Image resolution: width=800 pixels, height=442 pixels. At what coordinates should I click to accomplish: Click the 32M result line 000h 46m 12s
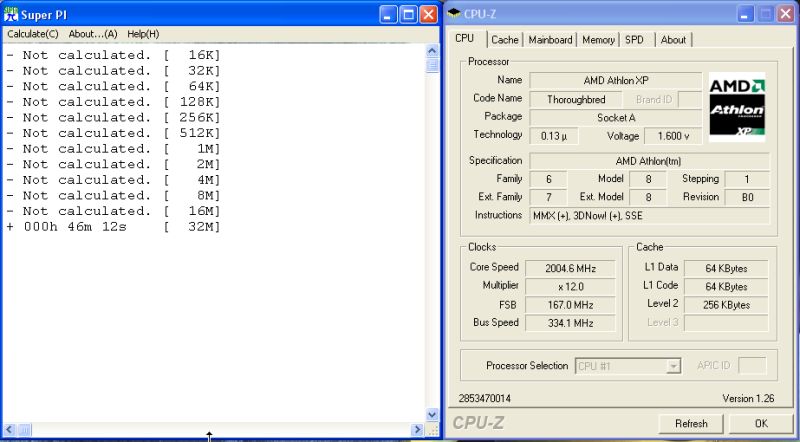pyautogui.click(x=113, y=227)
